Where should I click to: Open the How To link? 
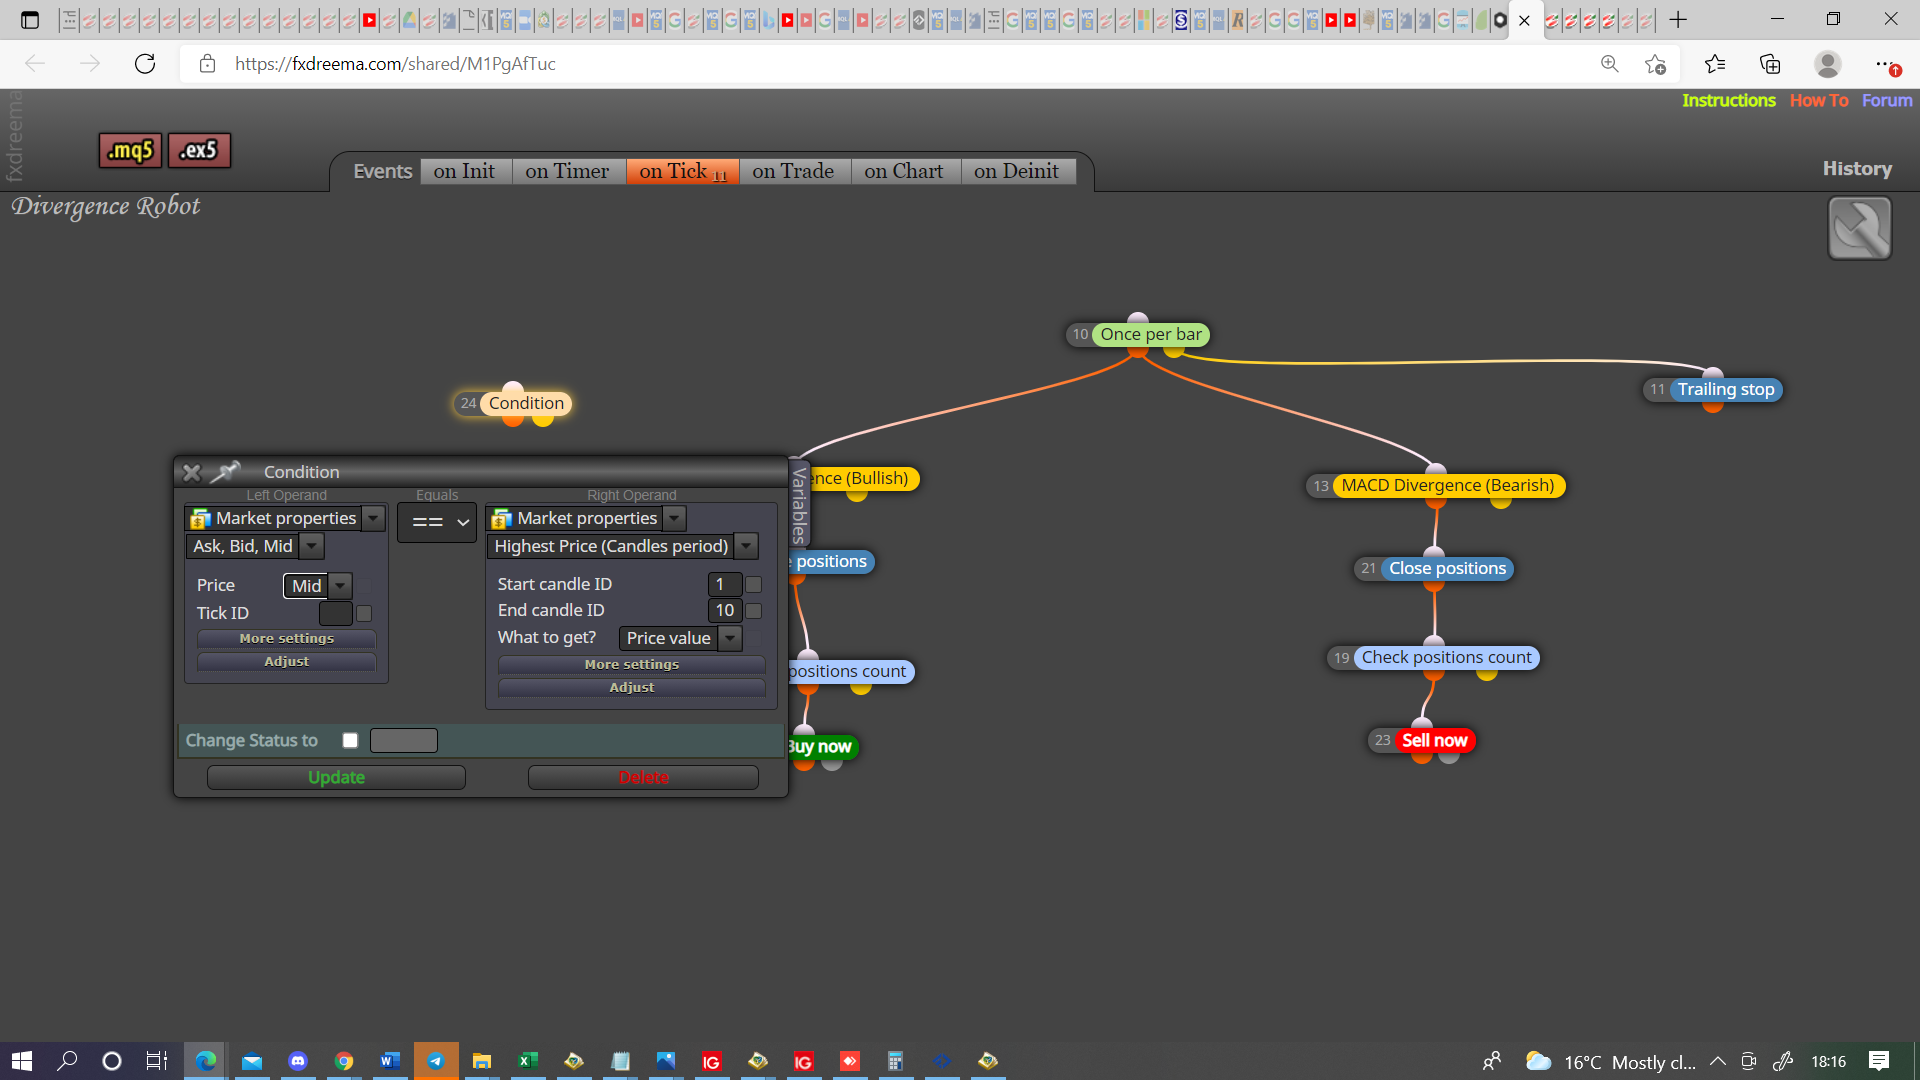(1819, 100)
